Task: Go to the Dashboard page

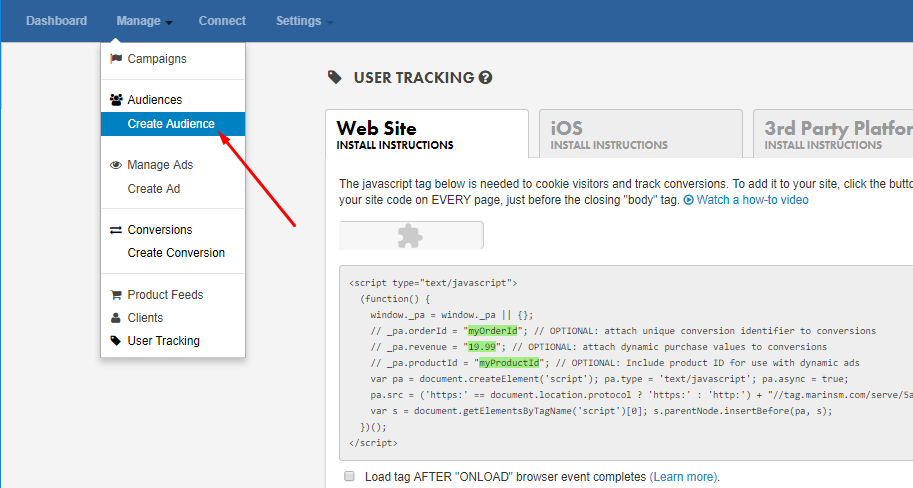Action: 56,21
